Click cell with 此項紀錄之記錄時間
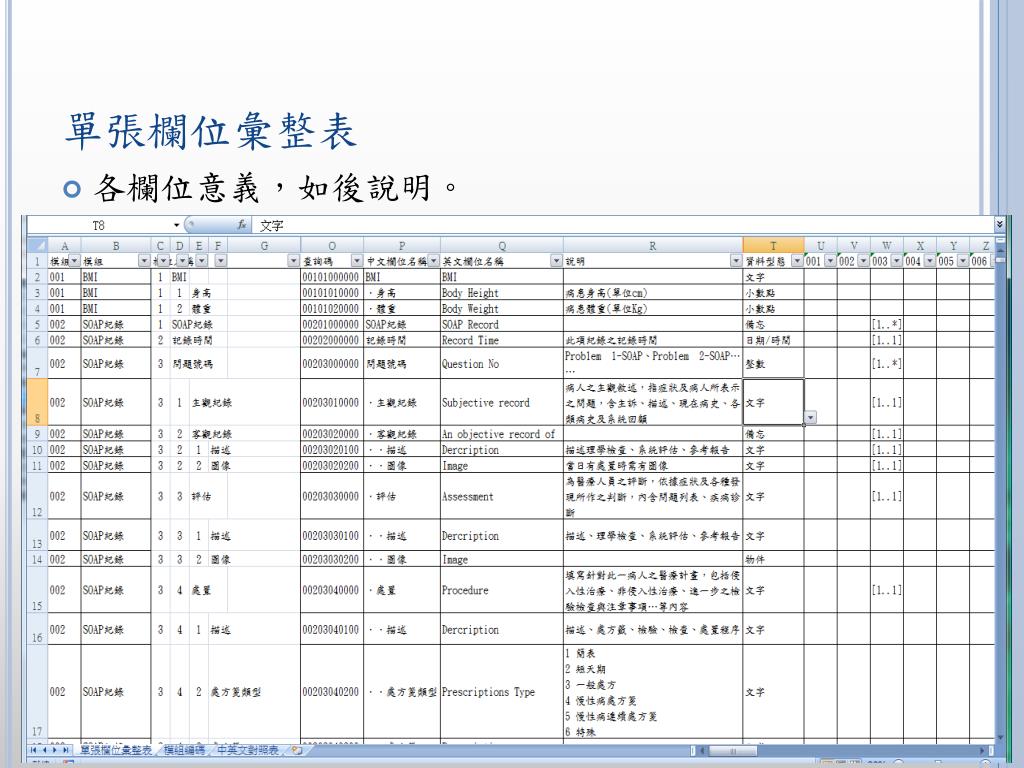The width and height of the screenshot is (1024, 768). [652, 340]
